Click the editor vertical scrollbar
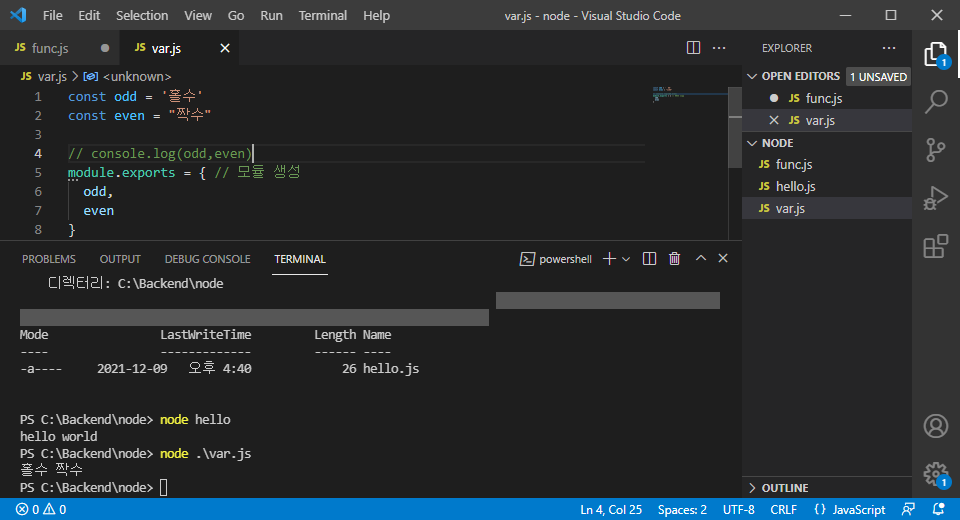 point(735,127)
